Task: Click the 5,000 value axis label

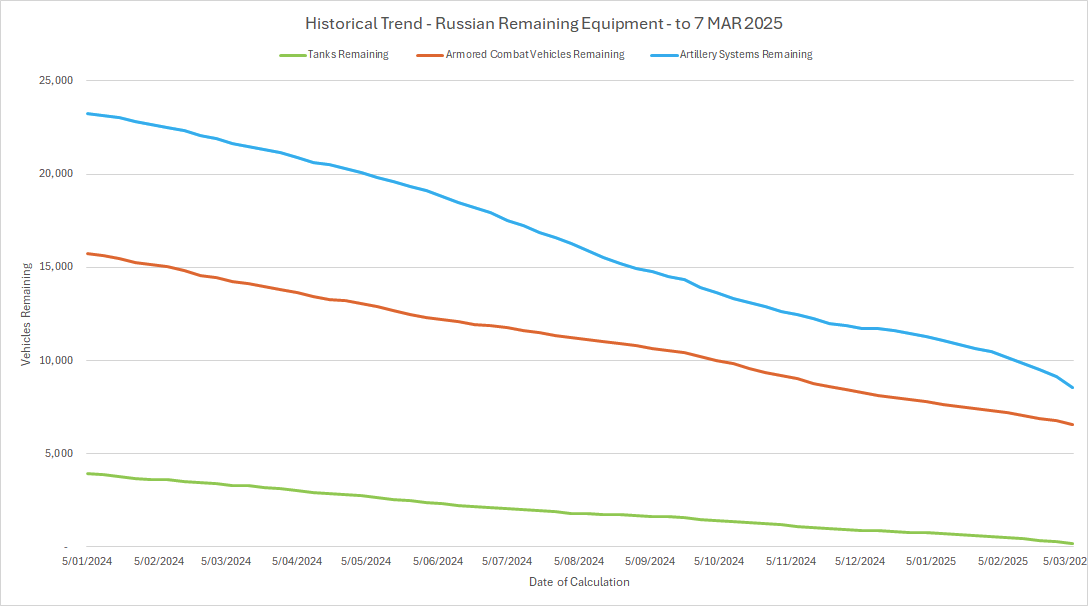Action: point(57,453)
